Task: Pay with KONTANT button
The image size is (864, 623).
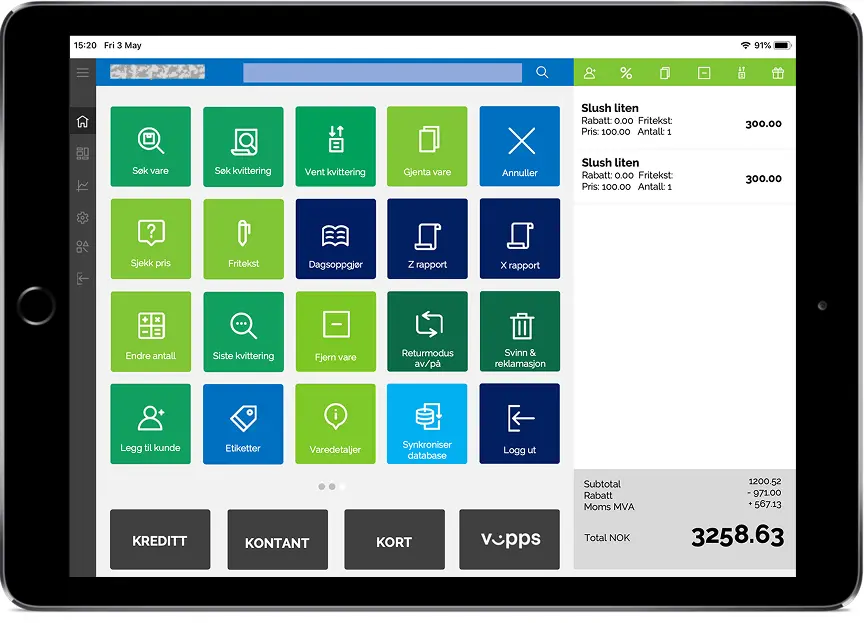Action: tap(277, 540)
